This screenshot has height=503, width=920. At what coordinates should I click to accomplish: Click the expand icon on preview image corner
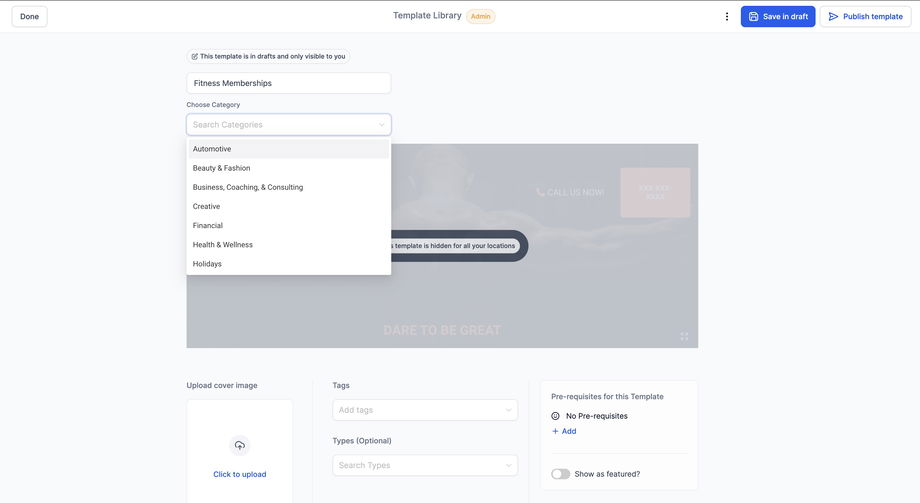[x=684, y=336]
